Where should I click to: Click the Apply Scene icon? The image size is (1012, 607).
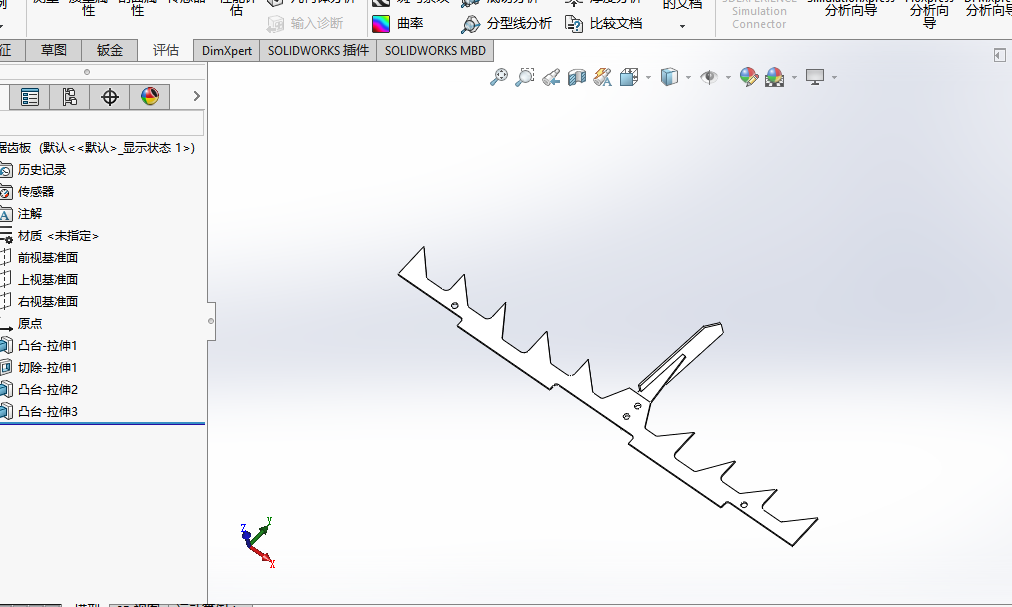point(774,77)
